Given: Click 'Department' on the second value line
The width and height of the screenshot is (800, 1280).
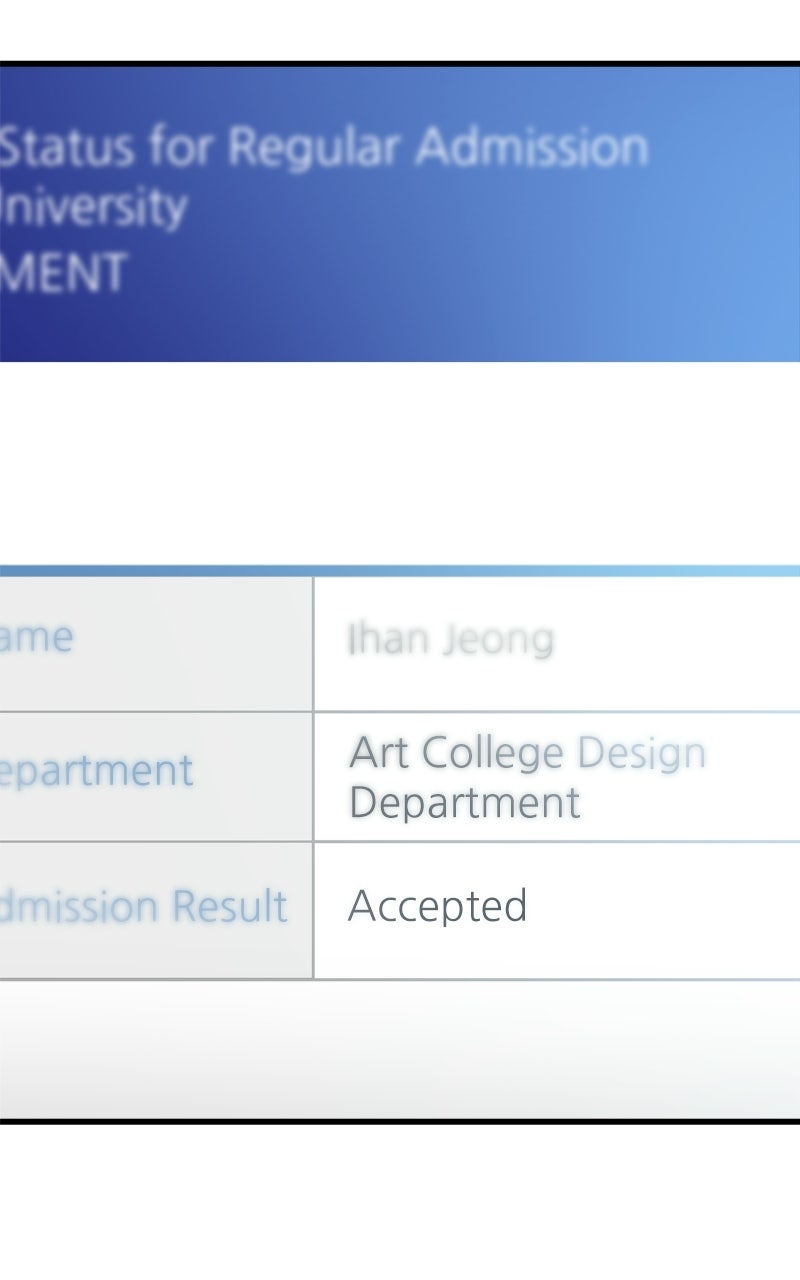Looking at the screenshot, I should point(464,803).
